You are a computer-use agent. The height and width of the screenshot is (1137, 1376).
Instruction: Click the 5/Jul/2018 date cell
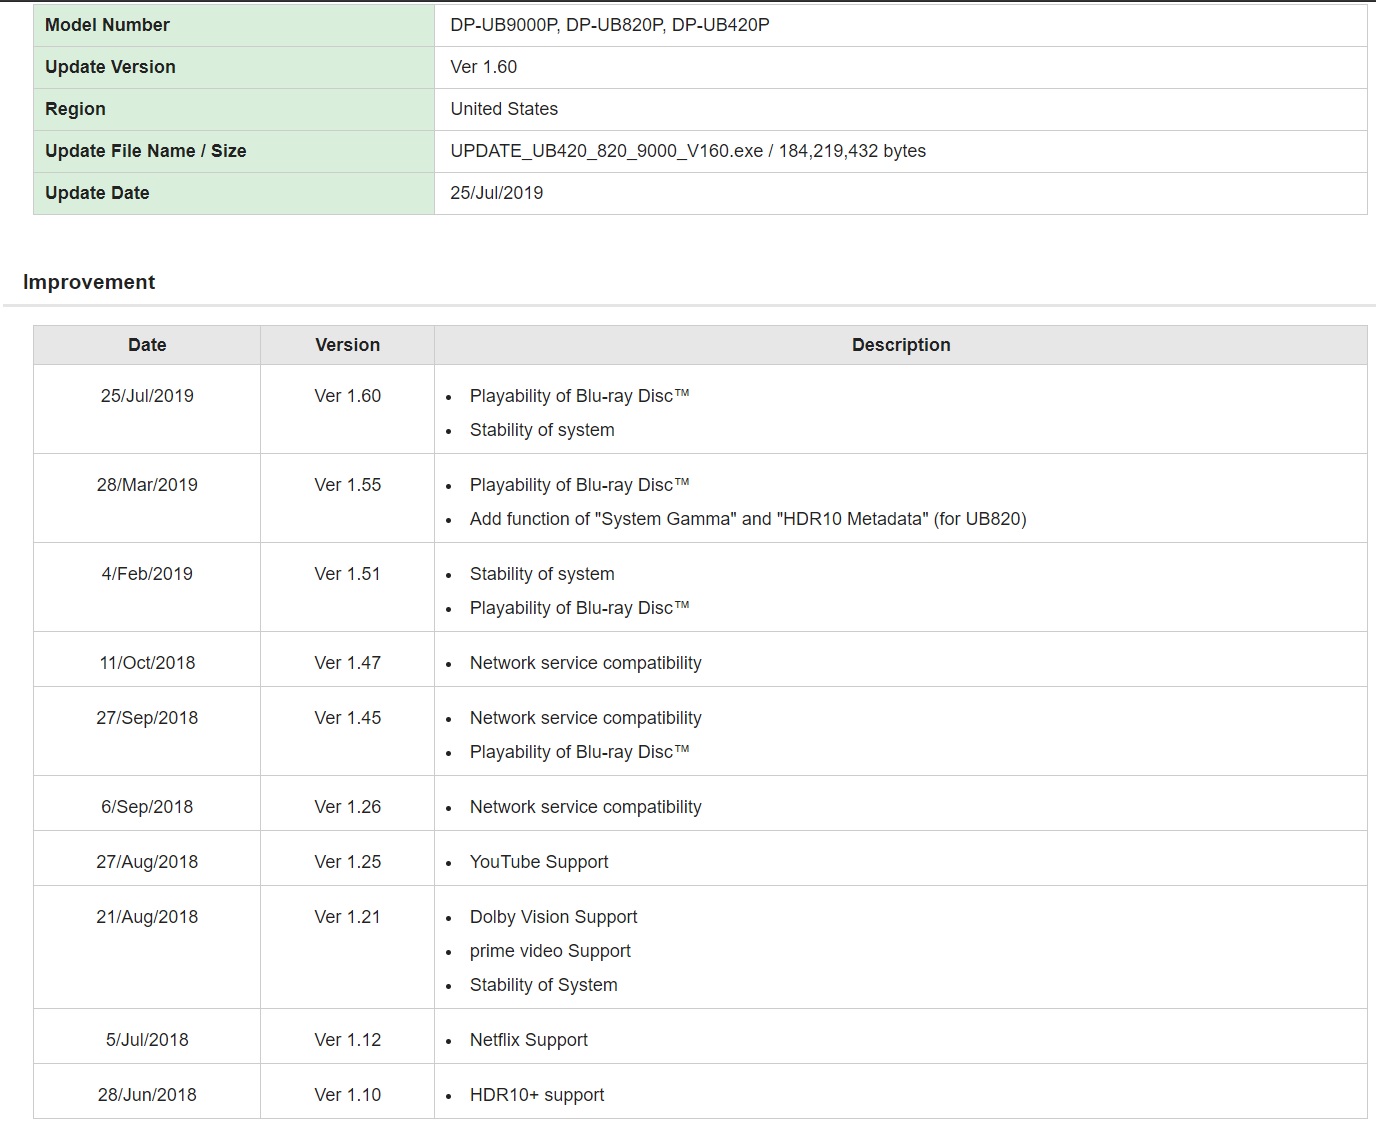147,1040
